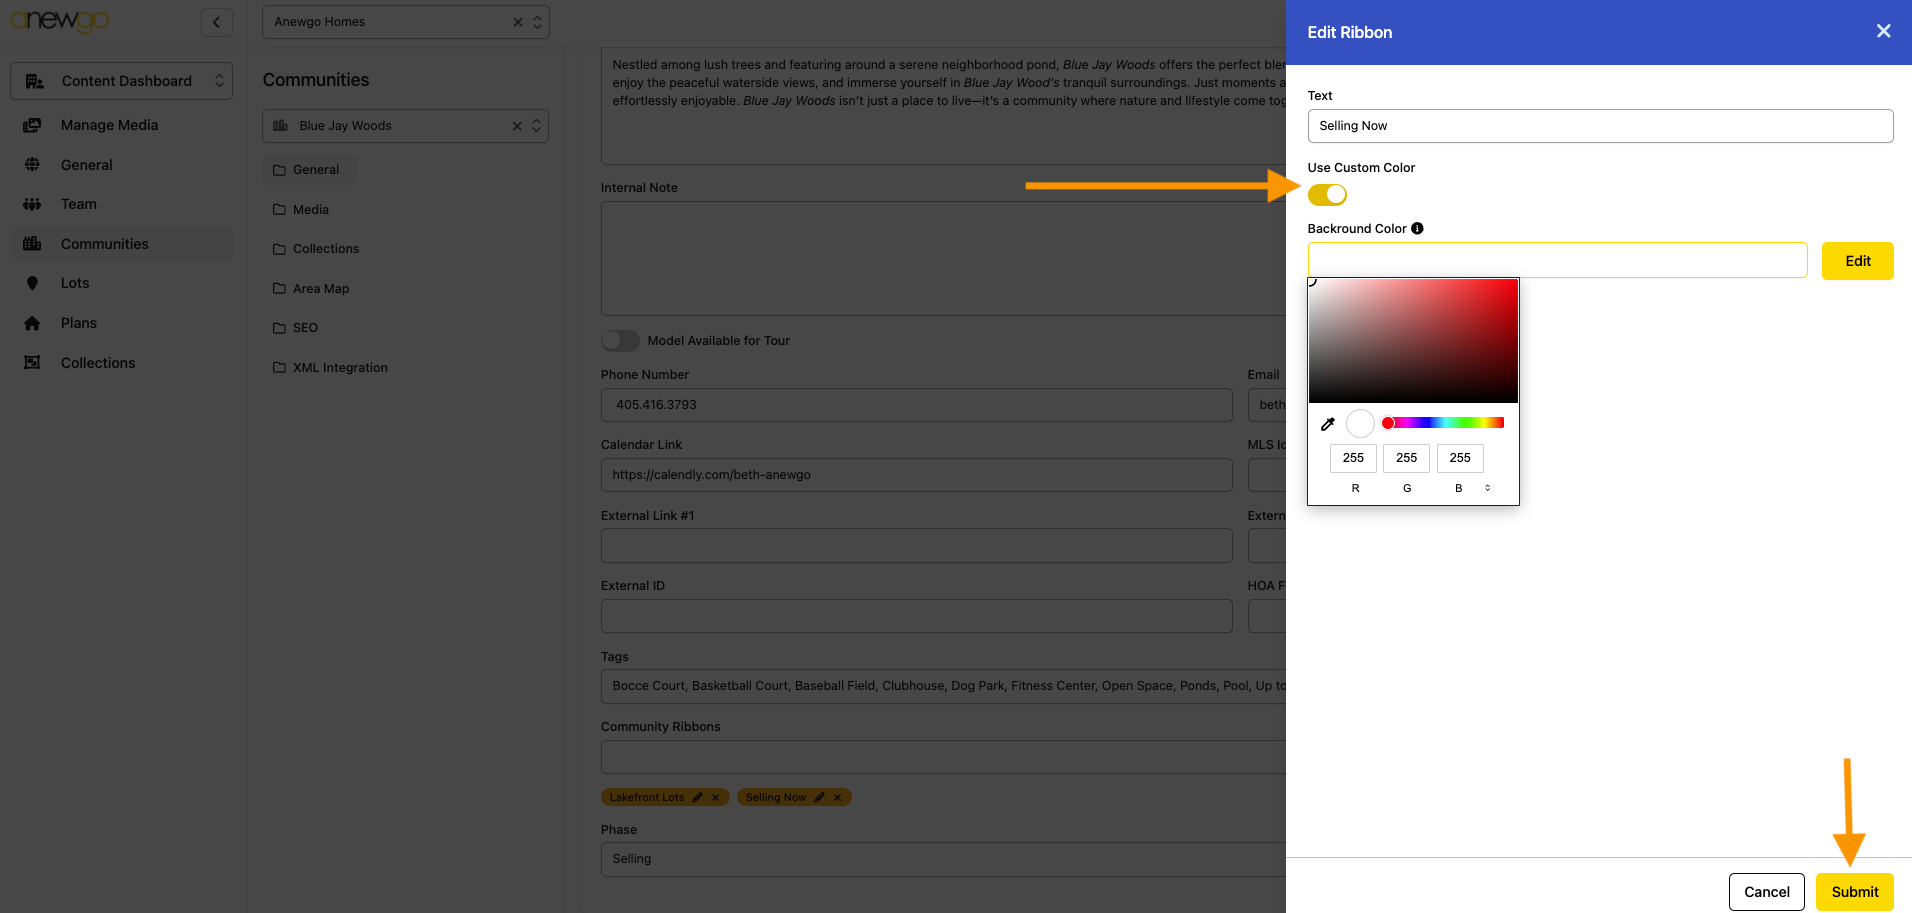This screenshot has height=913, width=1912.
Task: Edit the Lakefront Lots ribbon pencil icon
Action: tap(698, 798)
